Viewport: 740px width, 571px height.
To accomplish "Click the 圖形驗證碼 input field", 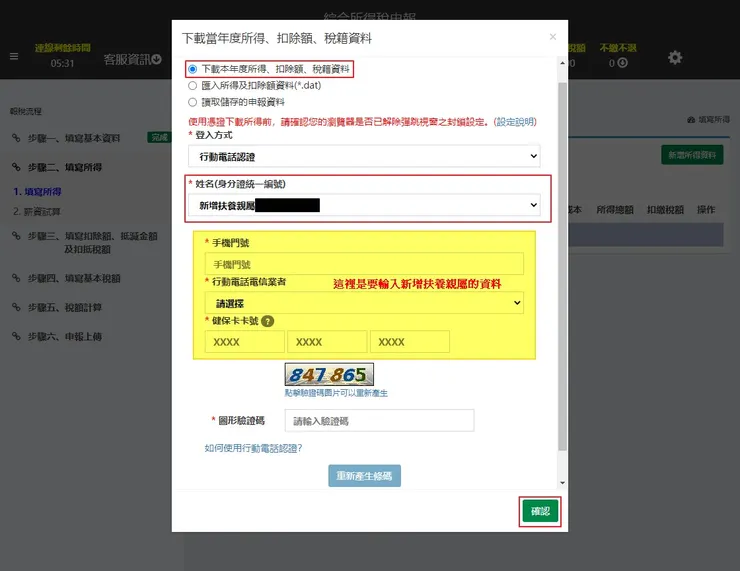I will [x=379, y=420].
